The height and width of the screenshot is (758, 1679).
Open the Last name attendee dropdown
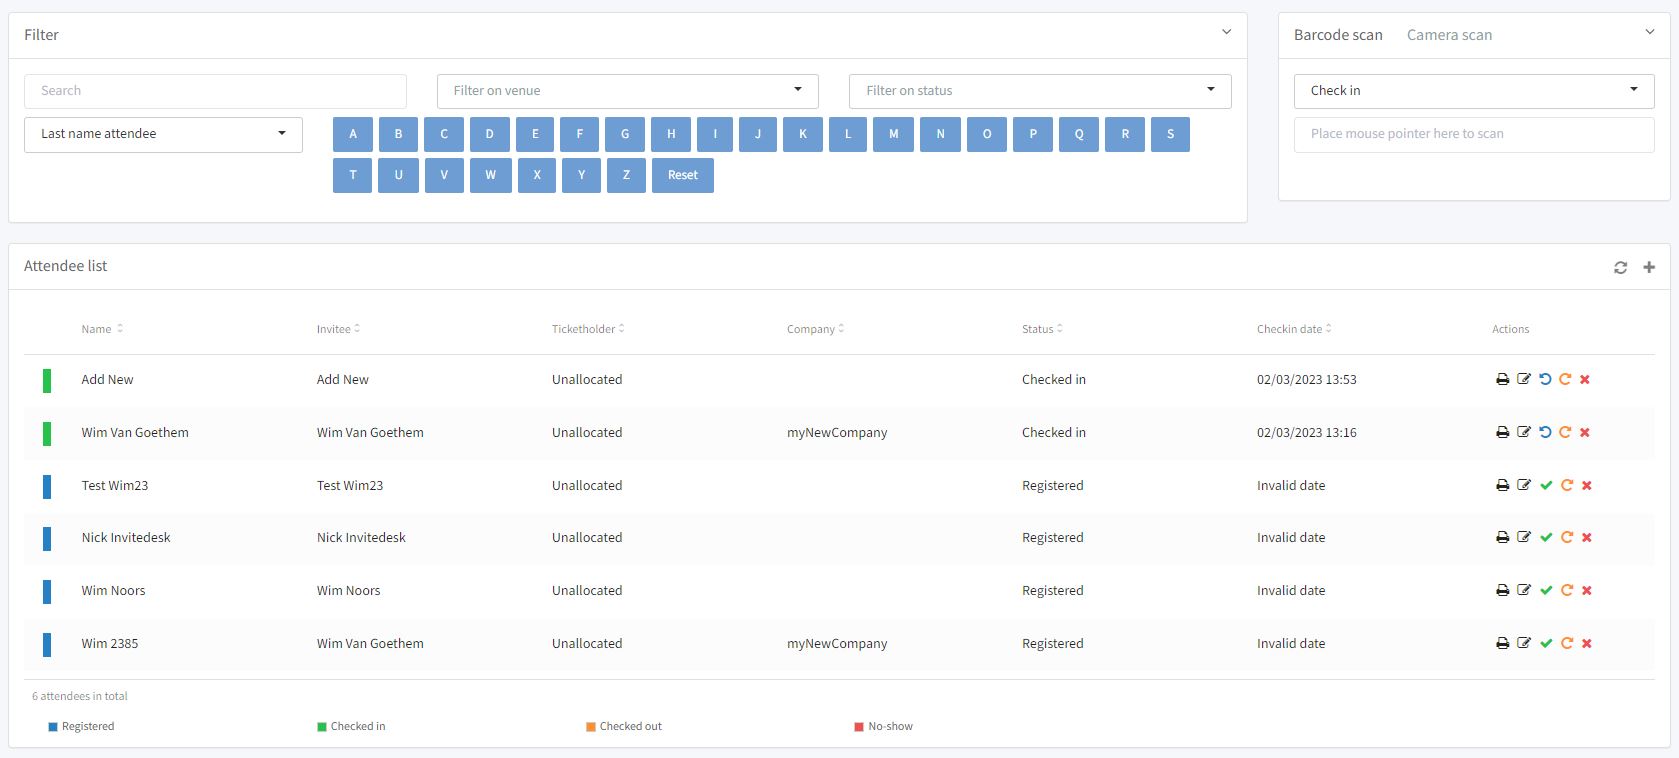[163, 135]
